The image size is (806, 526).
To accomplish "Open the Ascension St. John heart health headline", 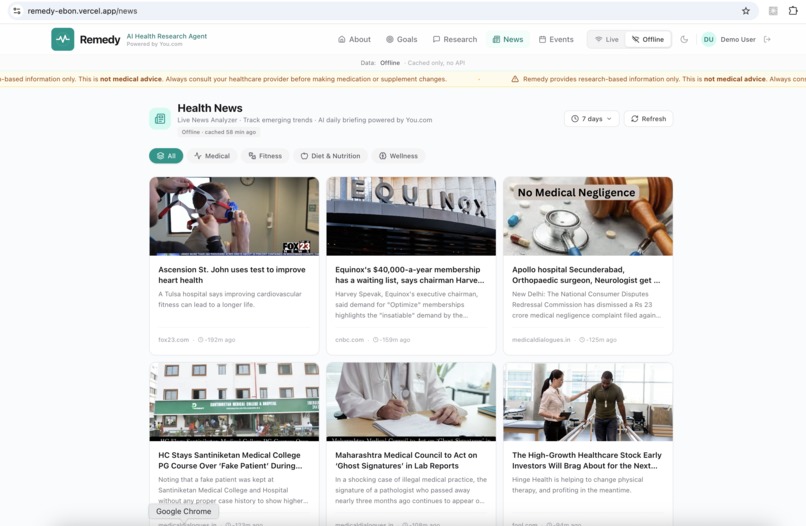I will point(232,275).
